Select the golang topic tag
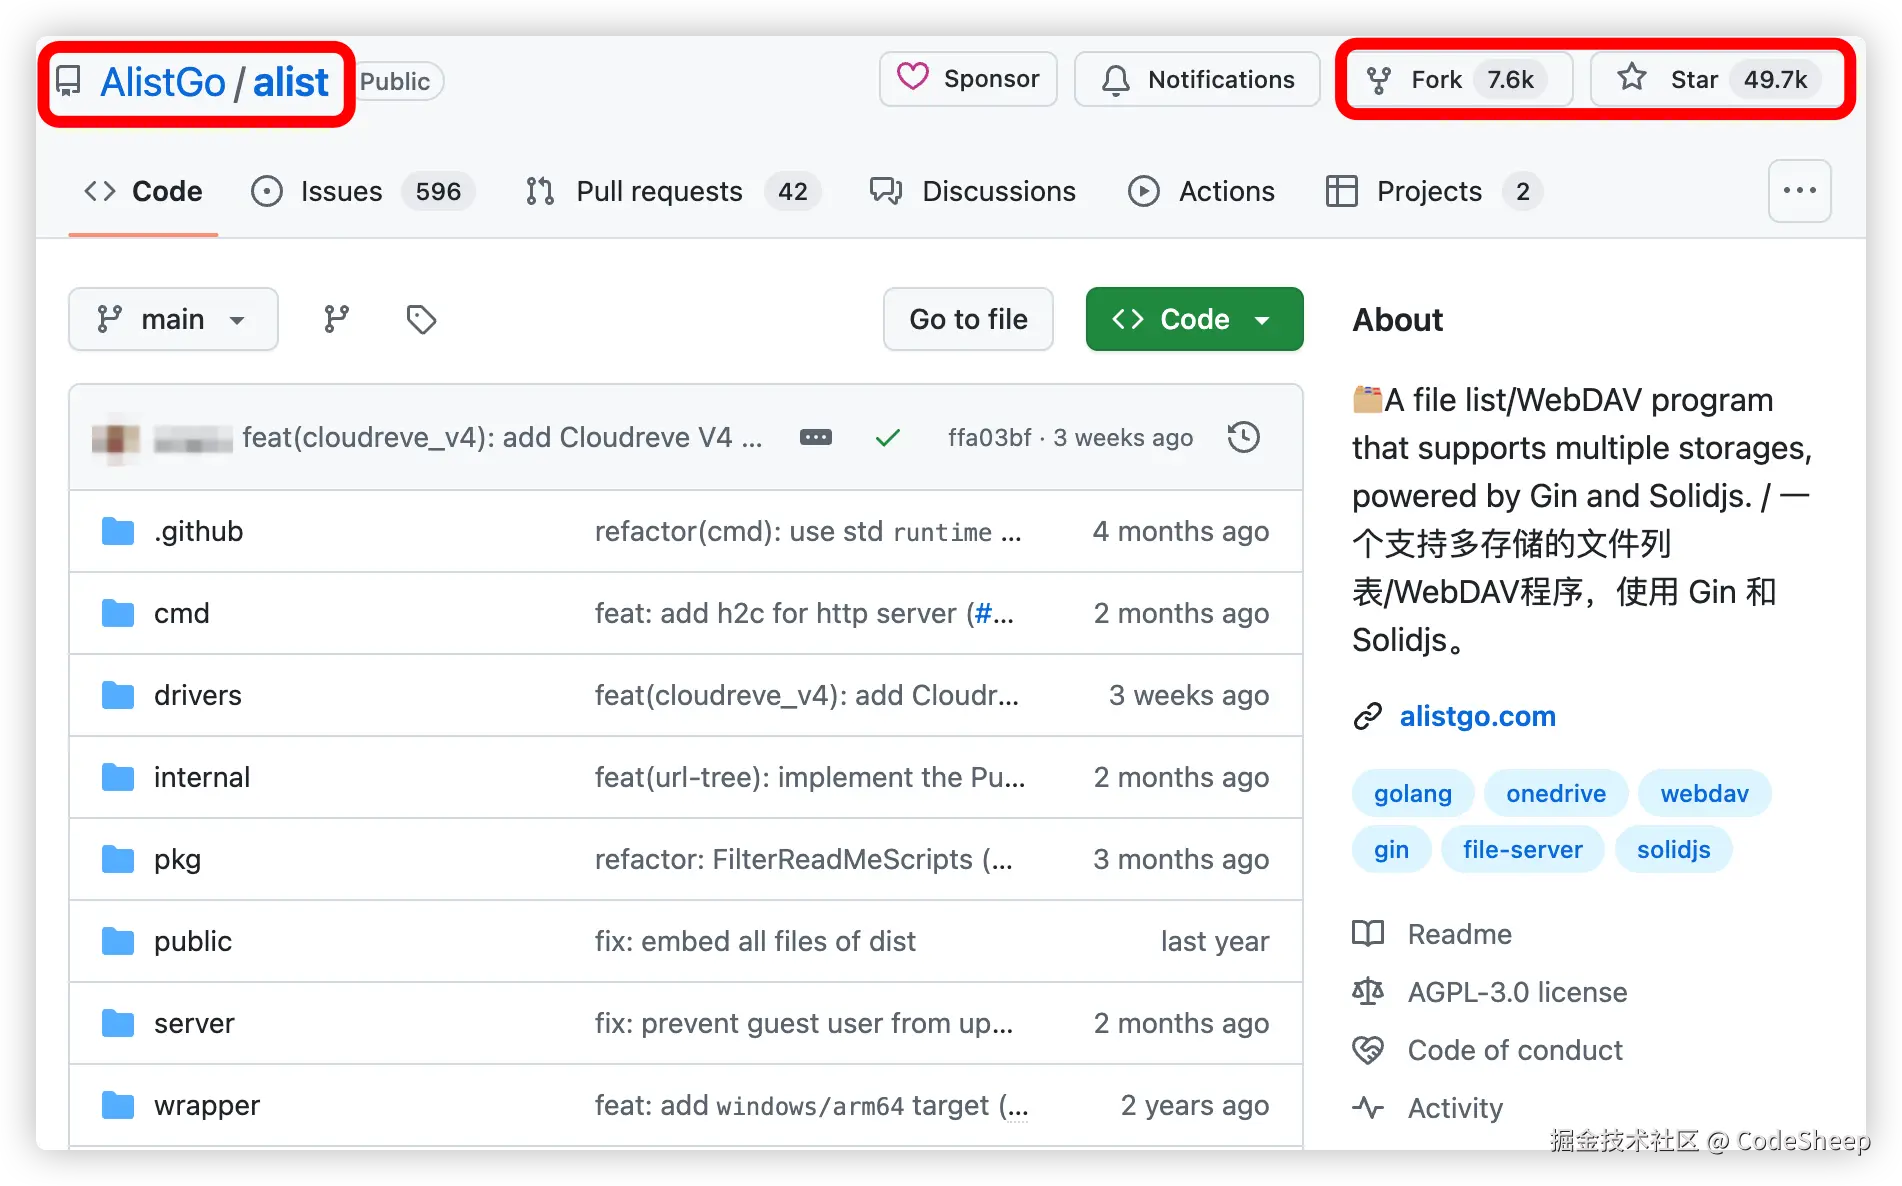This screenshot has width=1902, height=1186. coord(1412,793)
